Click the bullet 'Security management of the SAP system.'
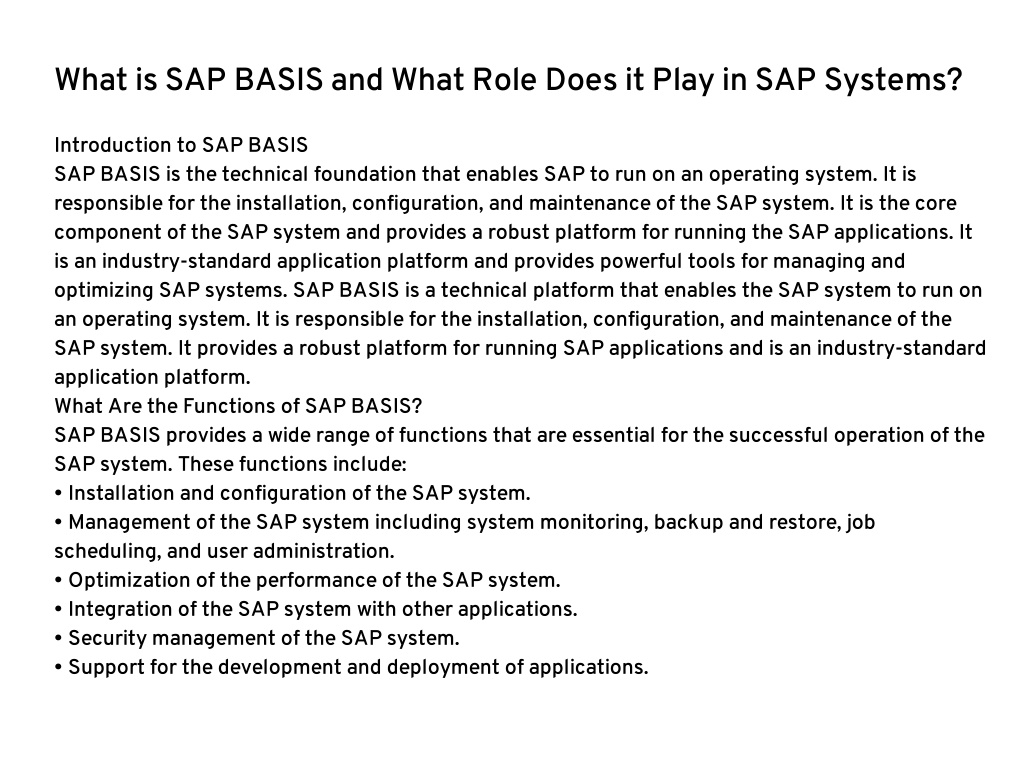This screenshot has width=1024, height=768. click(x=257, y=638)
